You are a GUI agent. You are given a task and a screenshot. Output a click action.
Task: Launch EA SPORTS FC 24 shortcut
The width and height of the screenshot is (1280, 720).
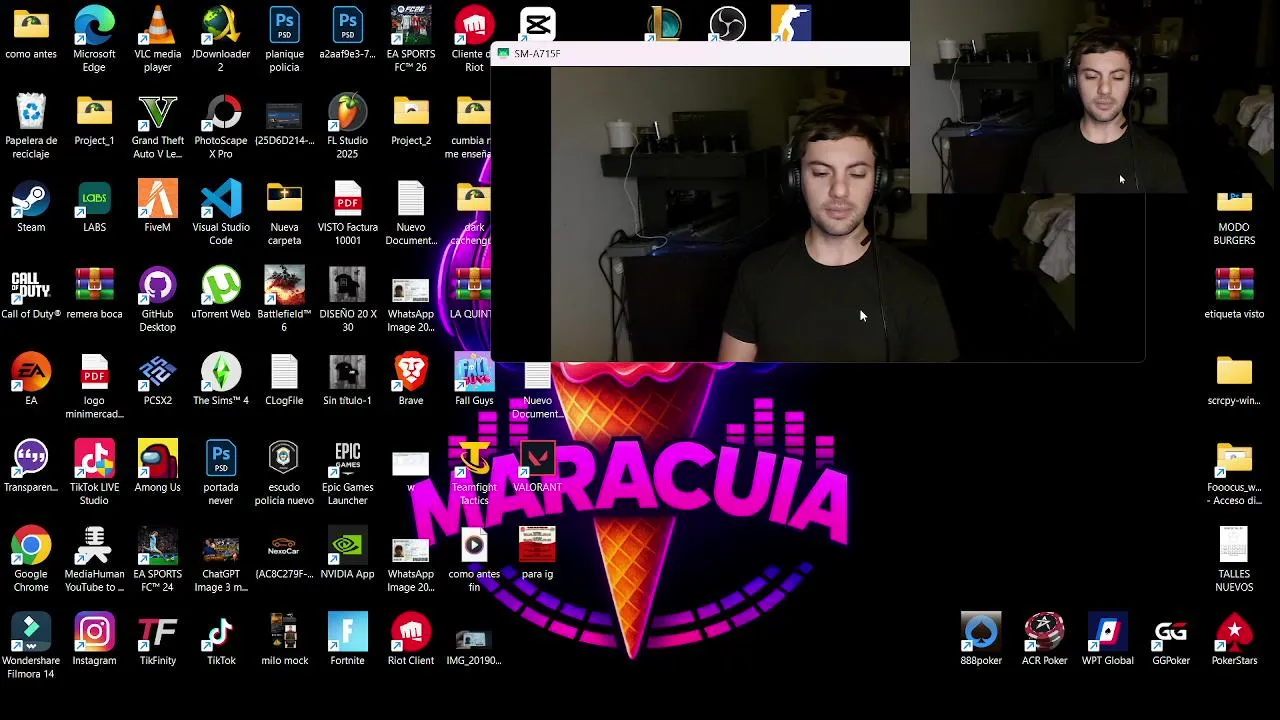[158, 559]
